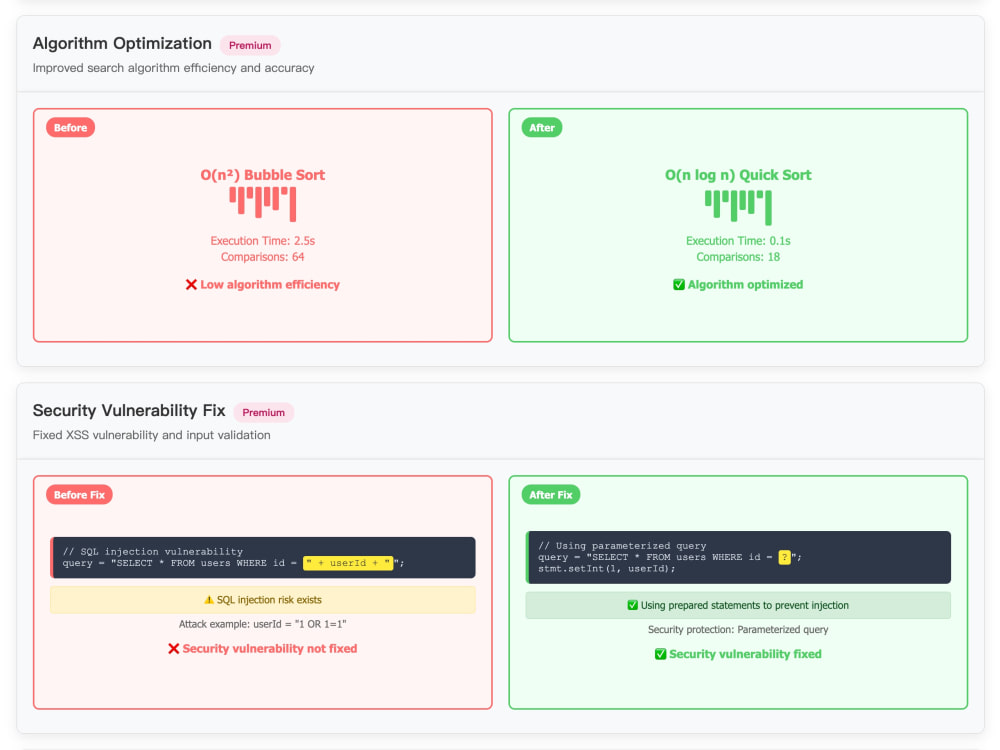Click the green check next to Algorithm optimized
This screenshot has width=1000, height=750.
679,284
